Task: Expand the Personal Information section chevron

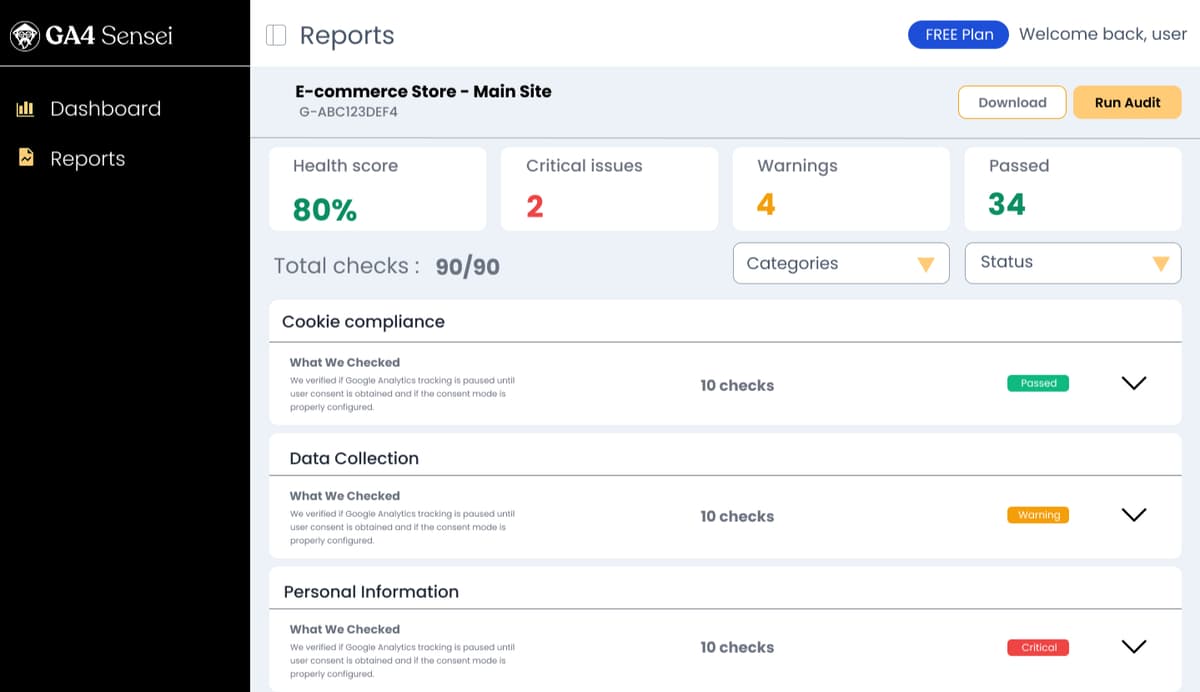Action: (x=1133, y=646)
